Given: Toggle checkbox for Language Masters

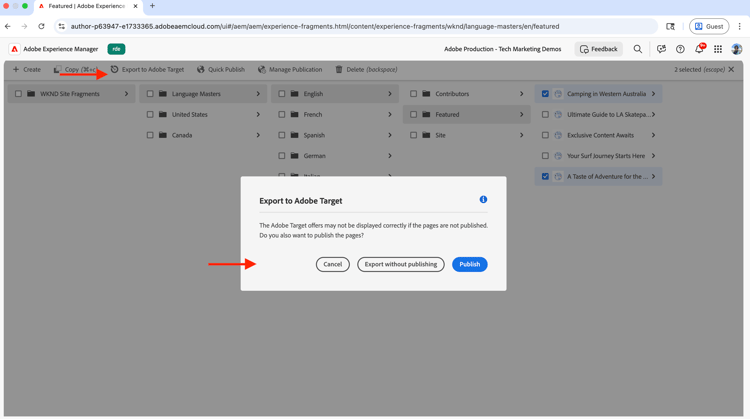Looking at the screenshot, I should point(150,94).
